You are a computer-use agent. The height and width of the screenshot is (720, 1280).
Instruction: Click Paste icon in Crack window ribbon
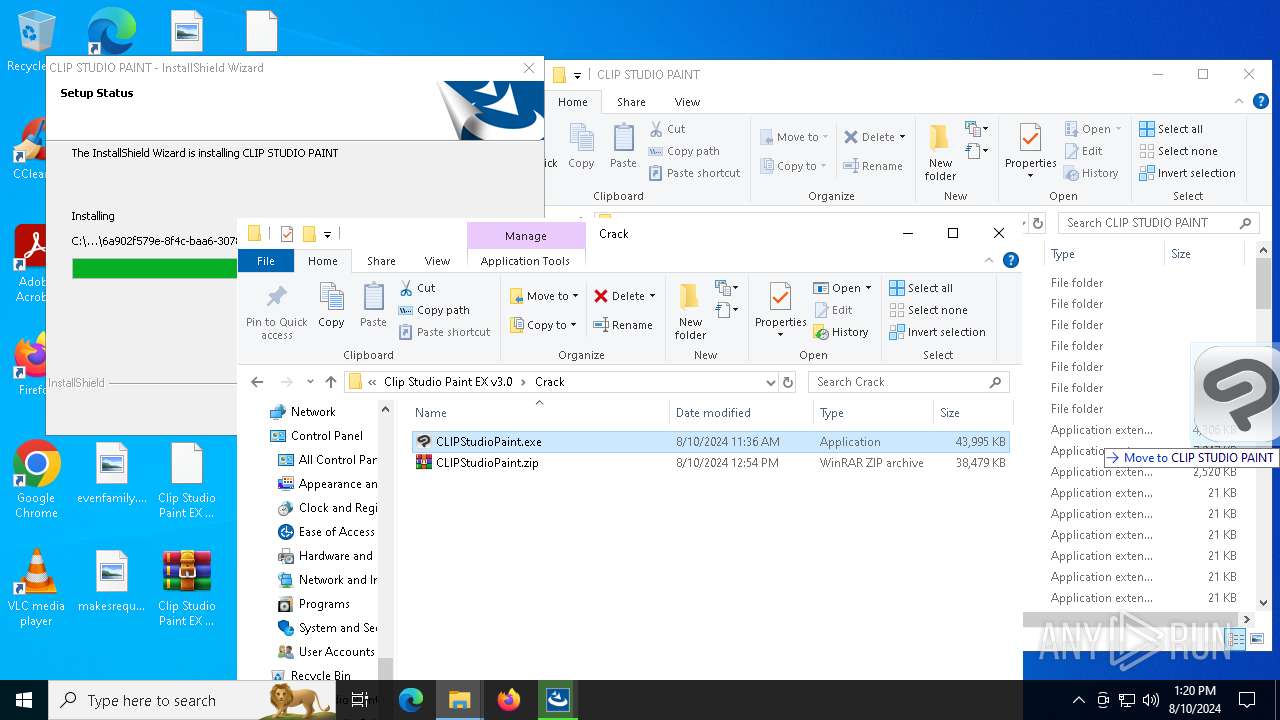[x=373, y=305]
